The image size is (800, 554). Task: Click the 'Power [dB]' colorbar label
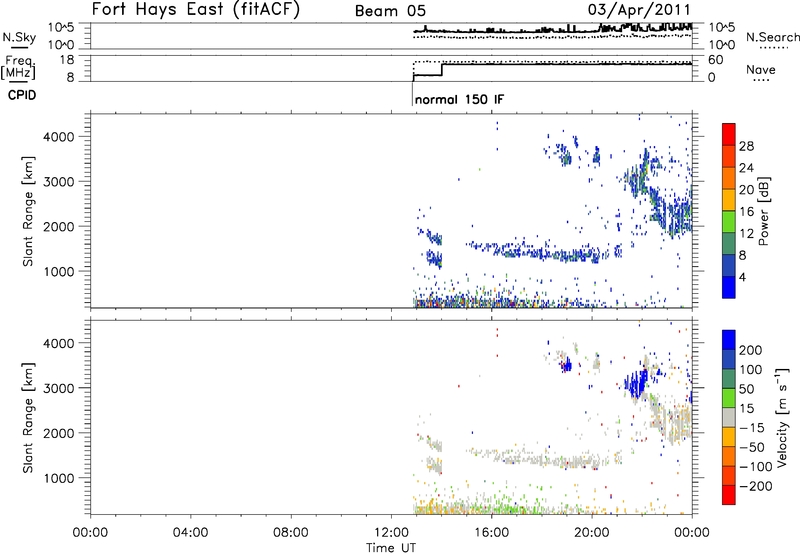pyautogui.click(x=764, y=211)
